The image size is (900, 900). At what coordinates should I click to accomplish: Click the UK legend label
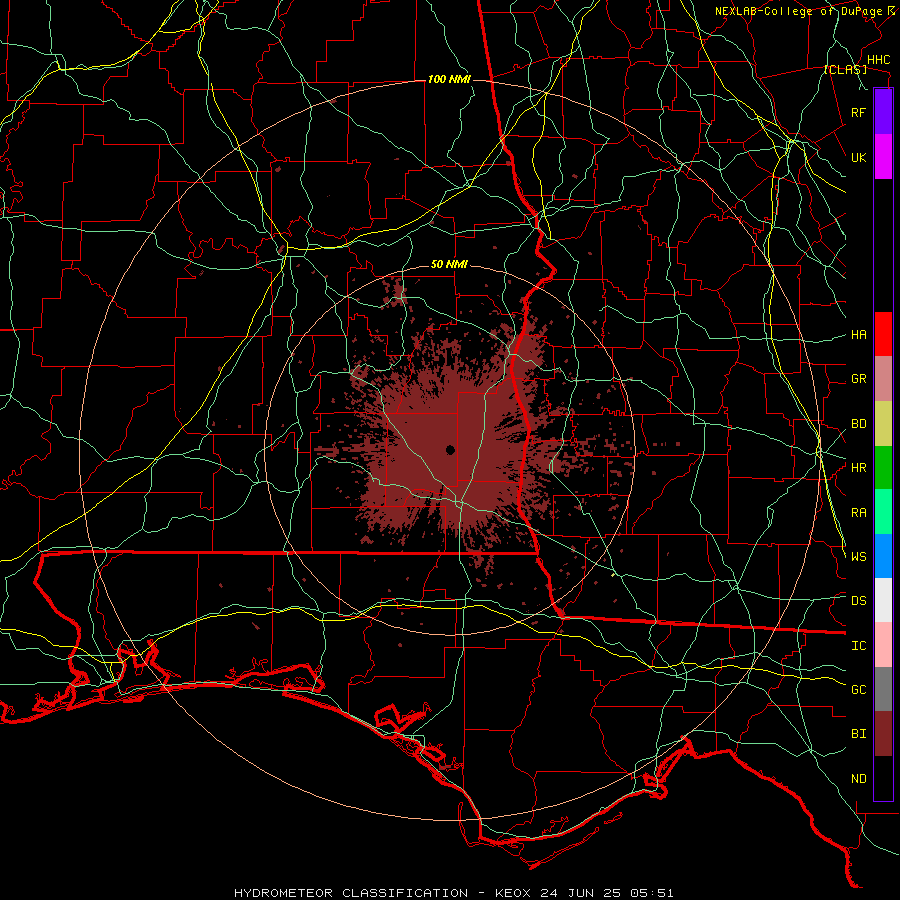(858, 158)
